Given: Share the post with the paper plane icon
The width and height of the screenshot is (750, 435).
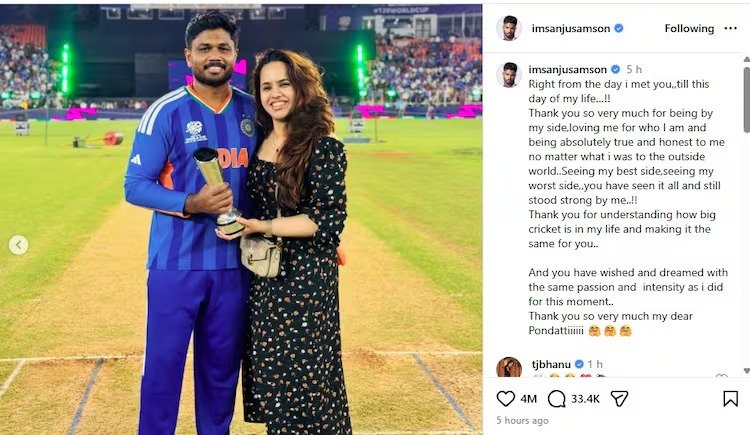Looking at the screenshot, I should (619, 398).
